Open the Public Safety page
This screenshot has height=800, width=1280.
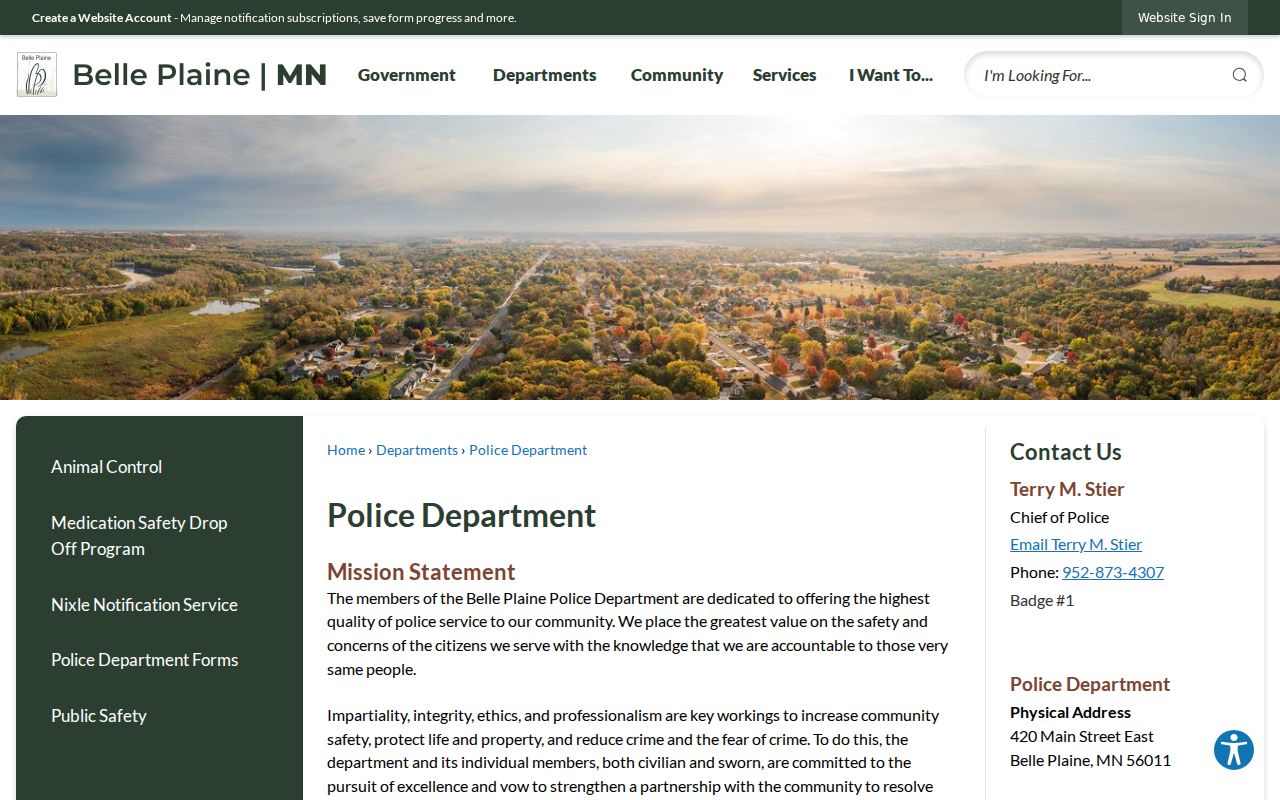click(99, 716)
